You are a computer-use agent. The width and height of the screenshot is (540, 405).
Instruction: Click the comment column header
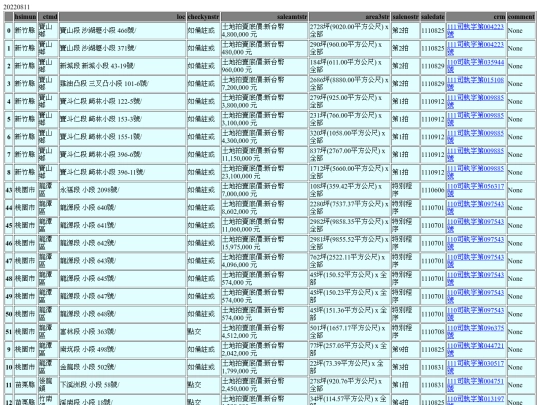click(521, 17)
